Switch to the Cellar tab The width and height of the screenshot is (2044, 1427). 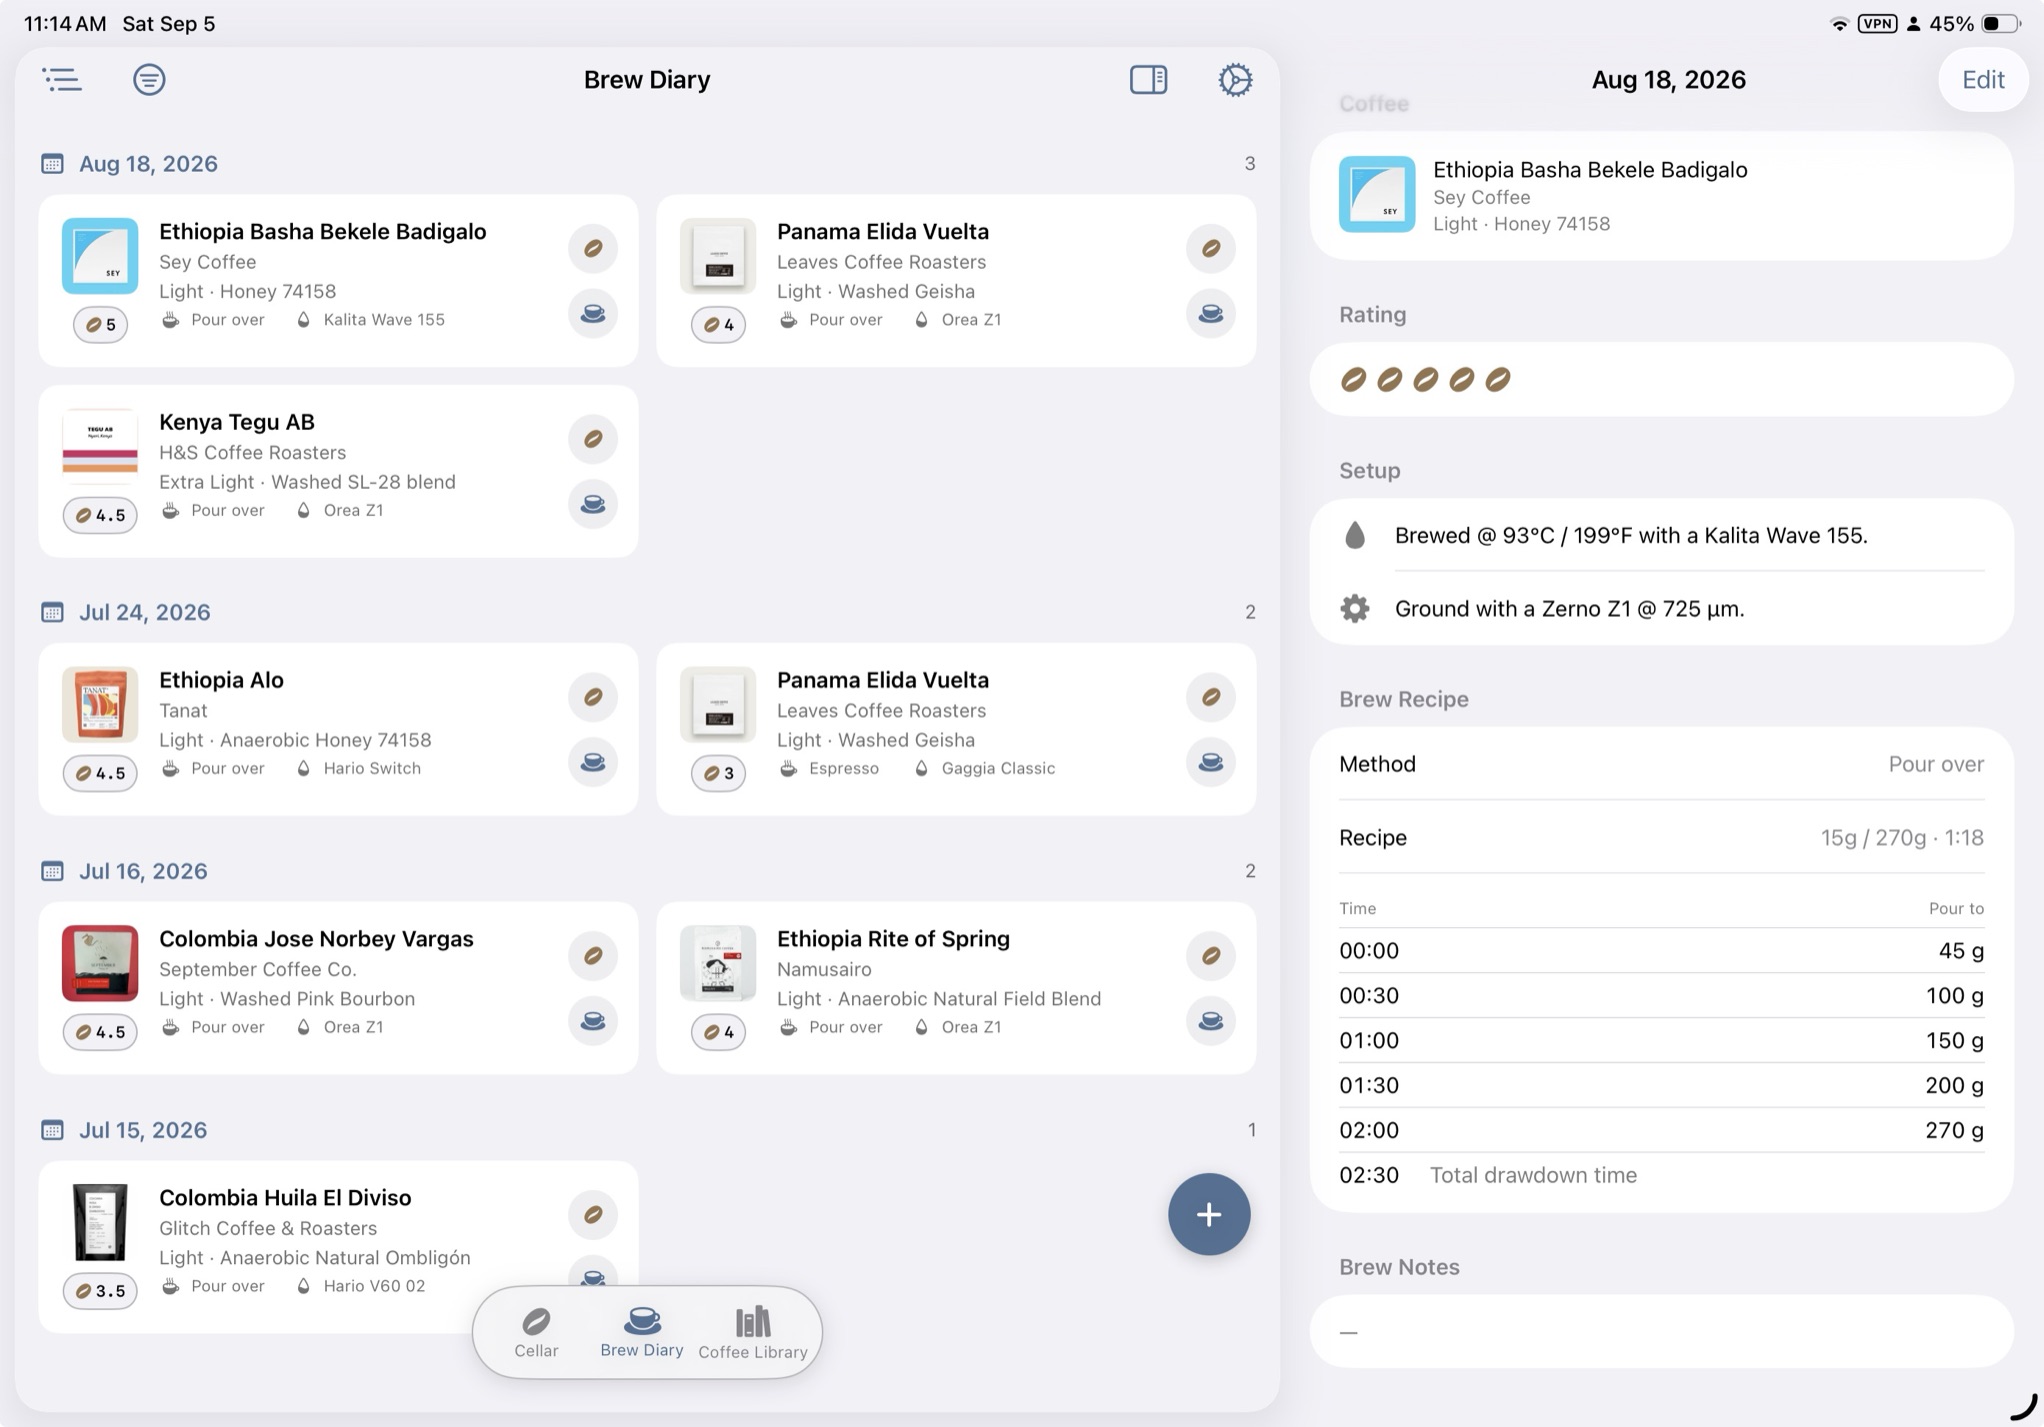tap(536, 1332)
